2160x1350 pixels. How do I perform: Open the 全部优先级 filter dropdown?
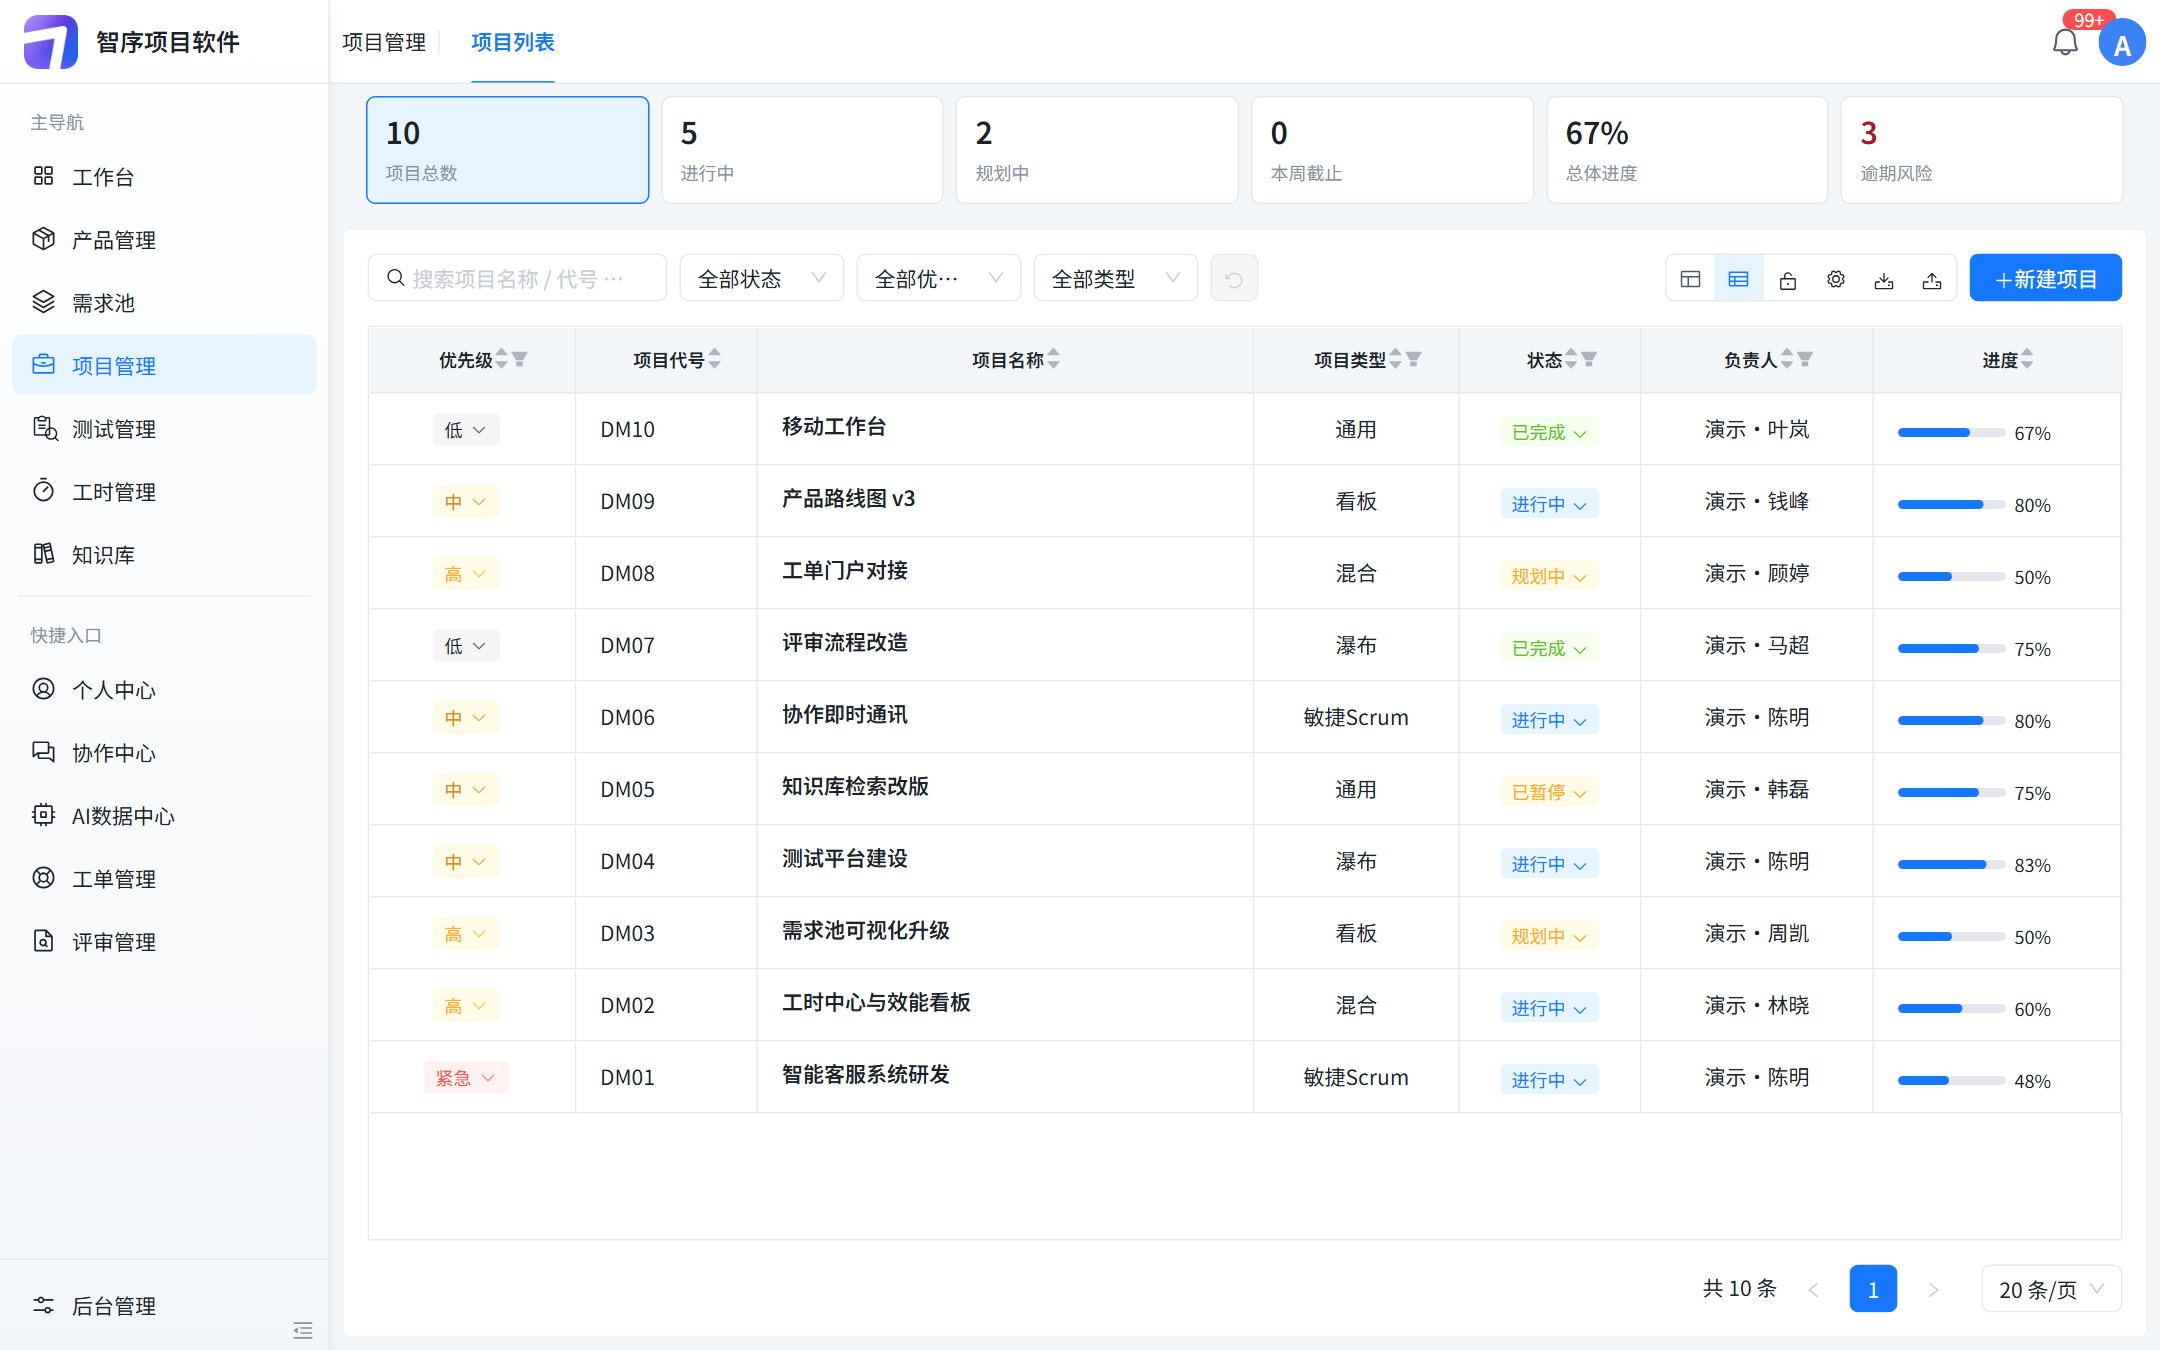click(x=938, y=278)
